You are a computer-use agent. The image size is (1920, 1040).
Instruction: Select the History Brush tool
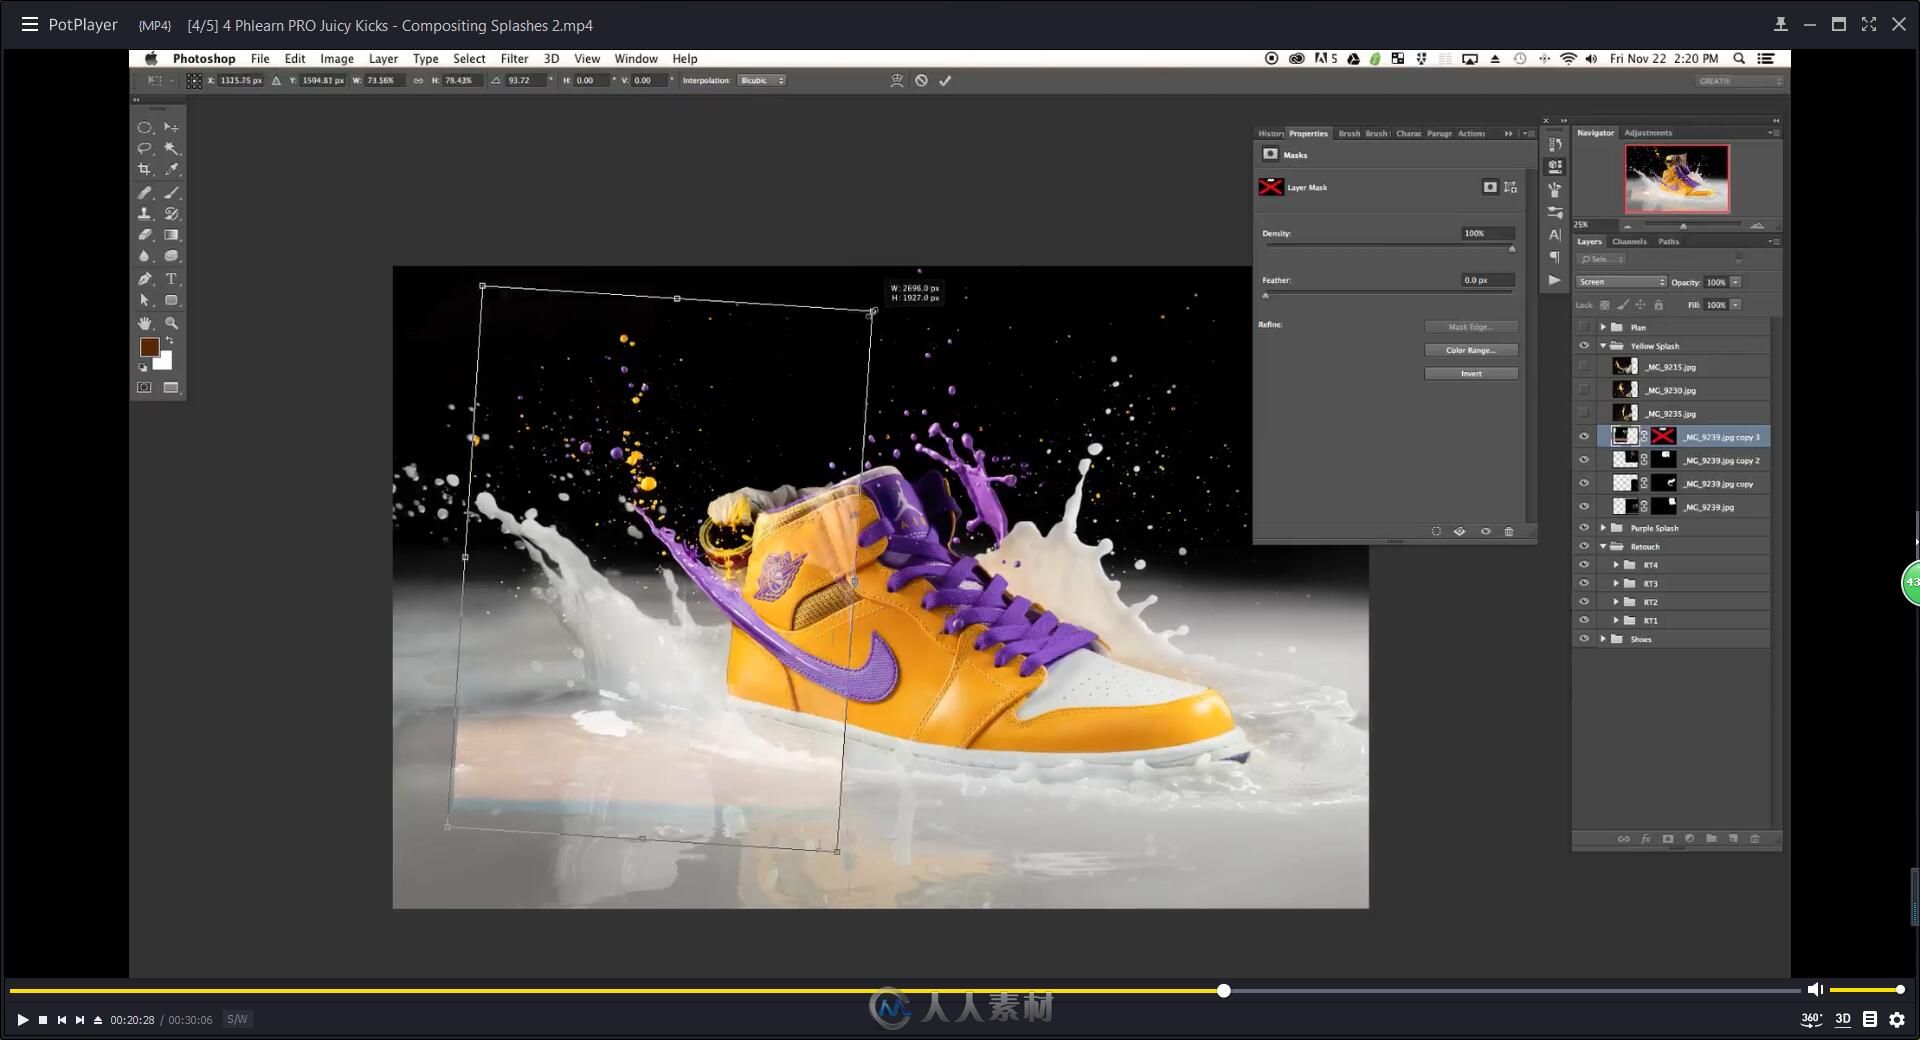pos(171,213)
